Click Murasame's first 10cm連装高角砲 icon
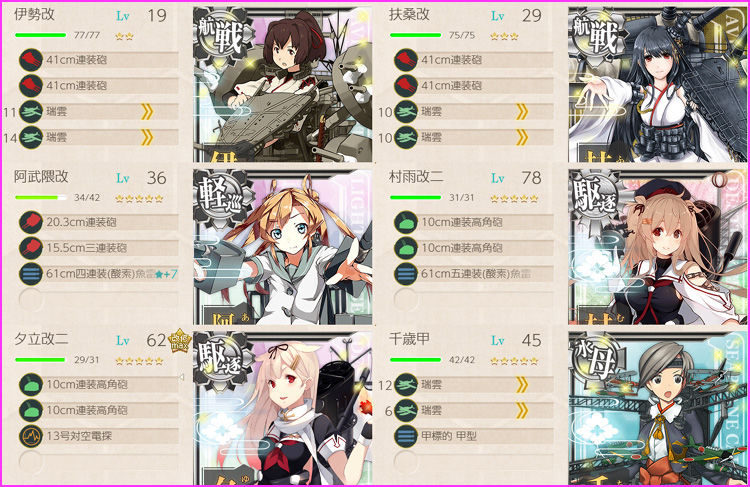The height and width of the screenshot is (487, 750). 406,222
